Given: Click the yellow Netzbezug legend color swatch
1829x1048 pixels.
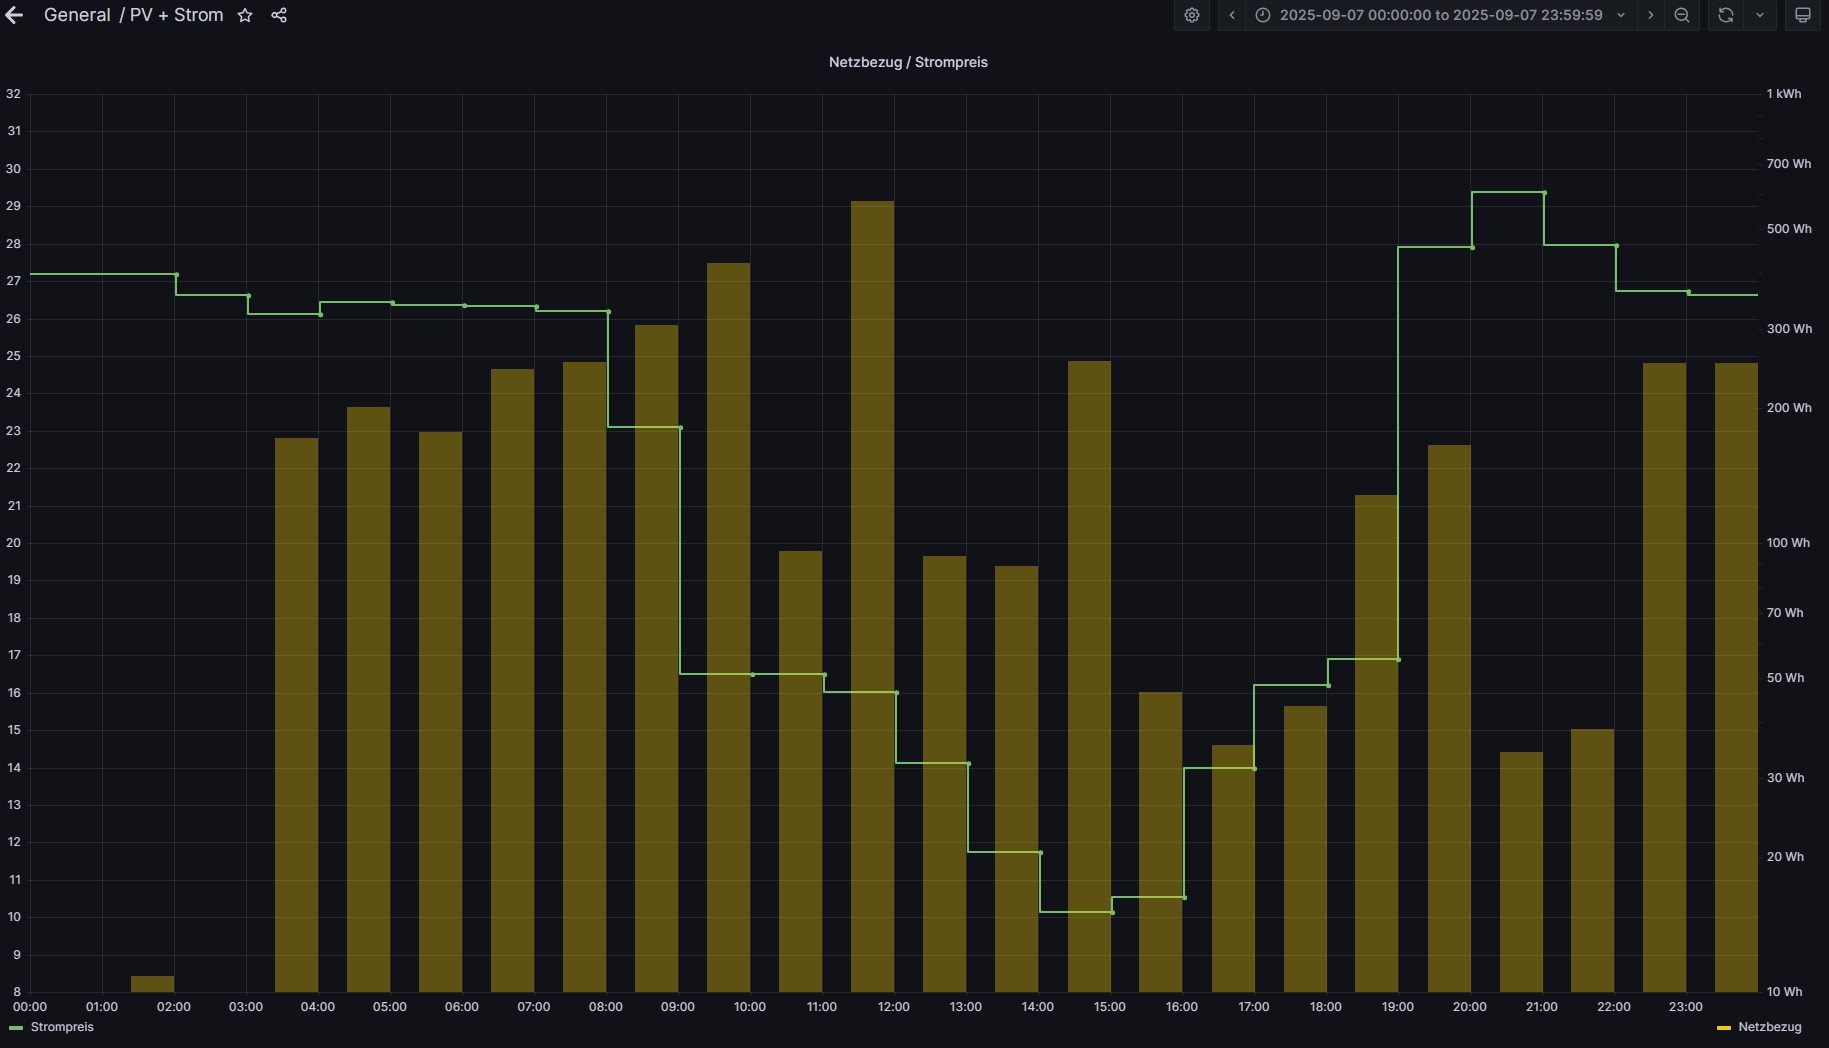Looking at the screenshot, I should [1723, 1028].
